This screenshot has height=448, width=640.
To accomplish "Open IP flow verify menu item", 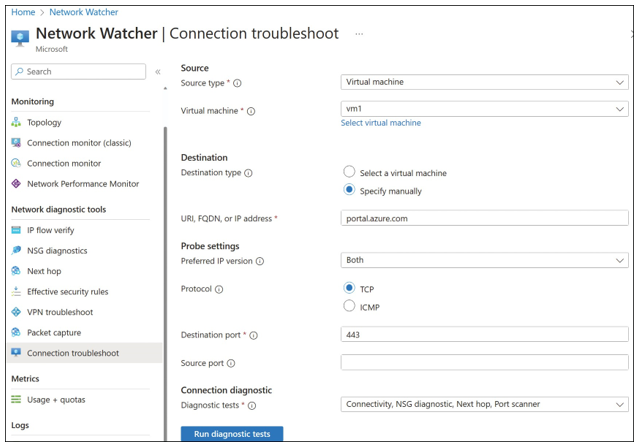I will point(51,230).
